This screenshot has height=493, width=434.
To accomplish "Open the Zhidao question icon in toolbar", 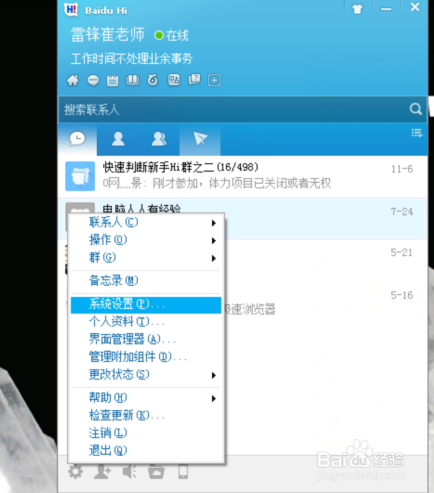I will 194,80.
